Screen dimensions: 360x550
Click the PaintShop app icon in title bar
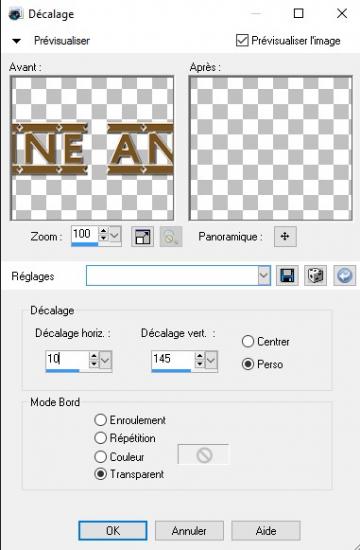16,14
